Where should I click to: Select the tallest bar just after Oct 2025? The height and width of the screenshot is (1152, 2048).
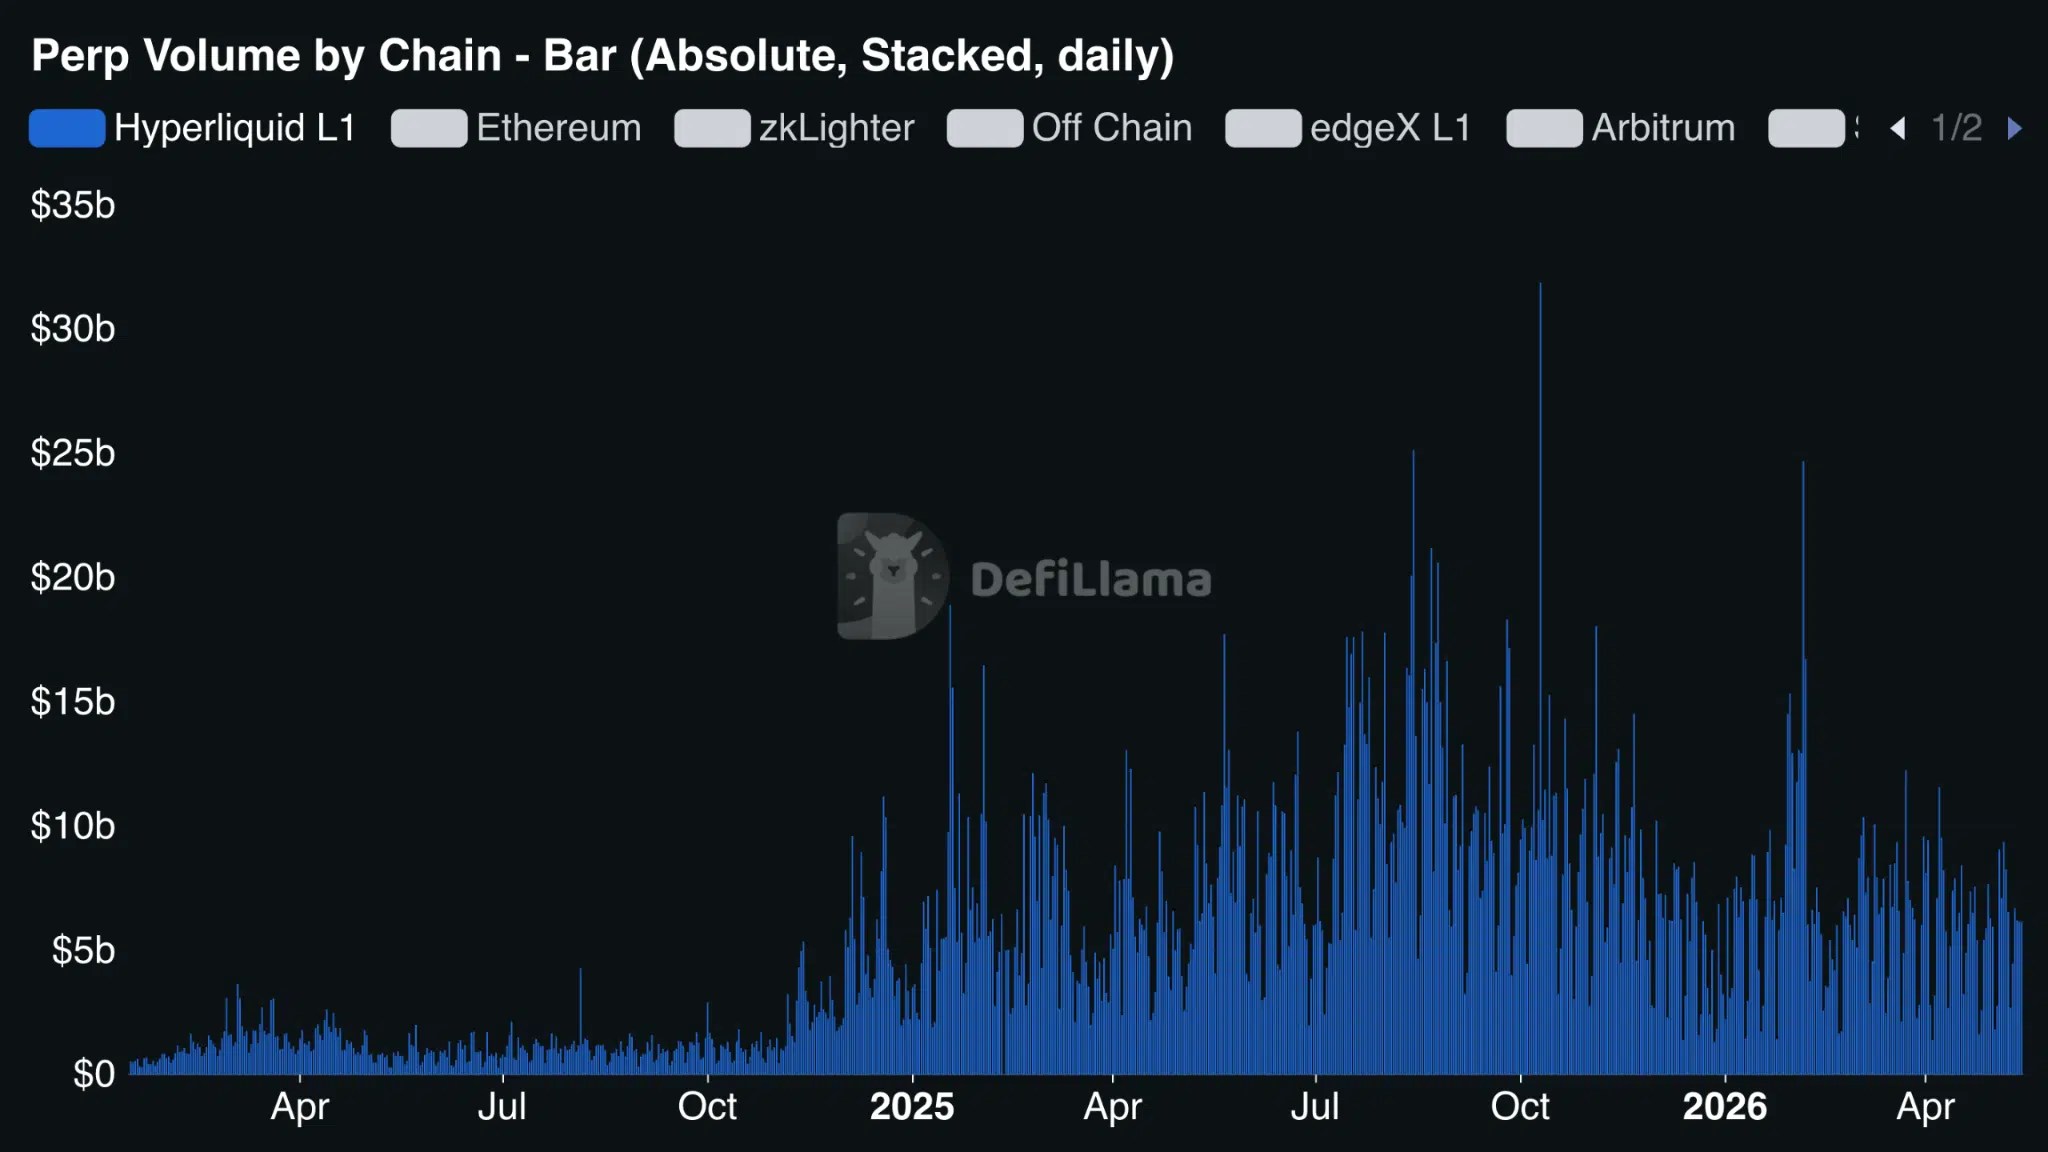pos(1540,678)
